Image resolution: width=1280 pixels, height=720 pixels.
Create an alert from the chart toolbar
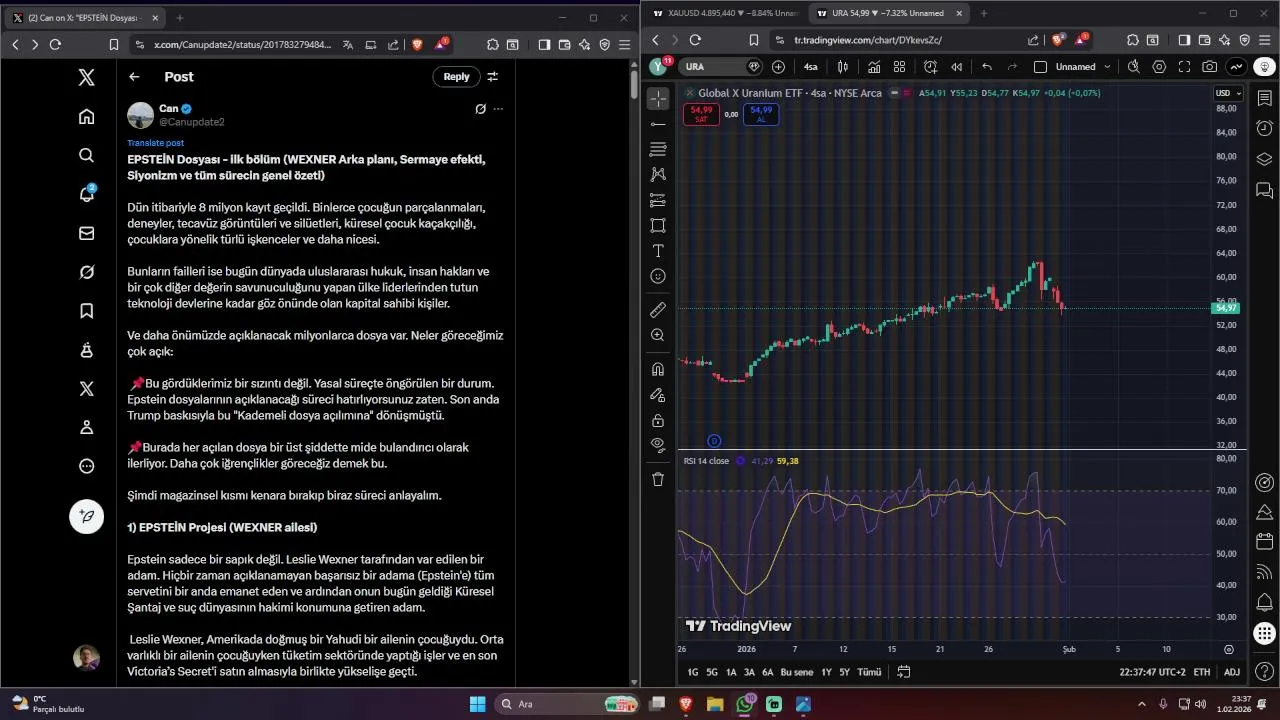930,67
